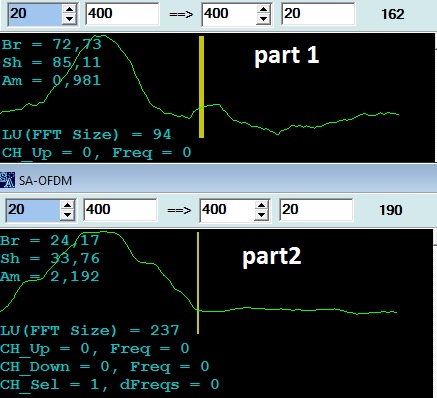Viewport: 437px width, 398px height.
Task: Click the SA-OFDM title bar text
Action: pos(45,181)
